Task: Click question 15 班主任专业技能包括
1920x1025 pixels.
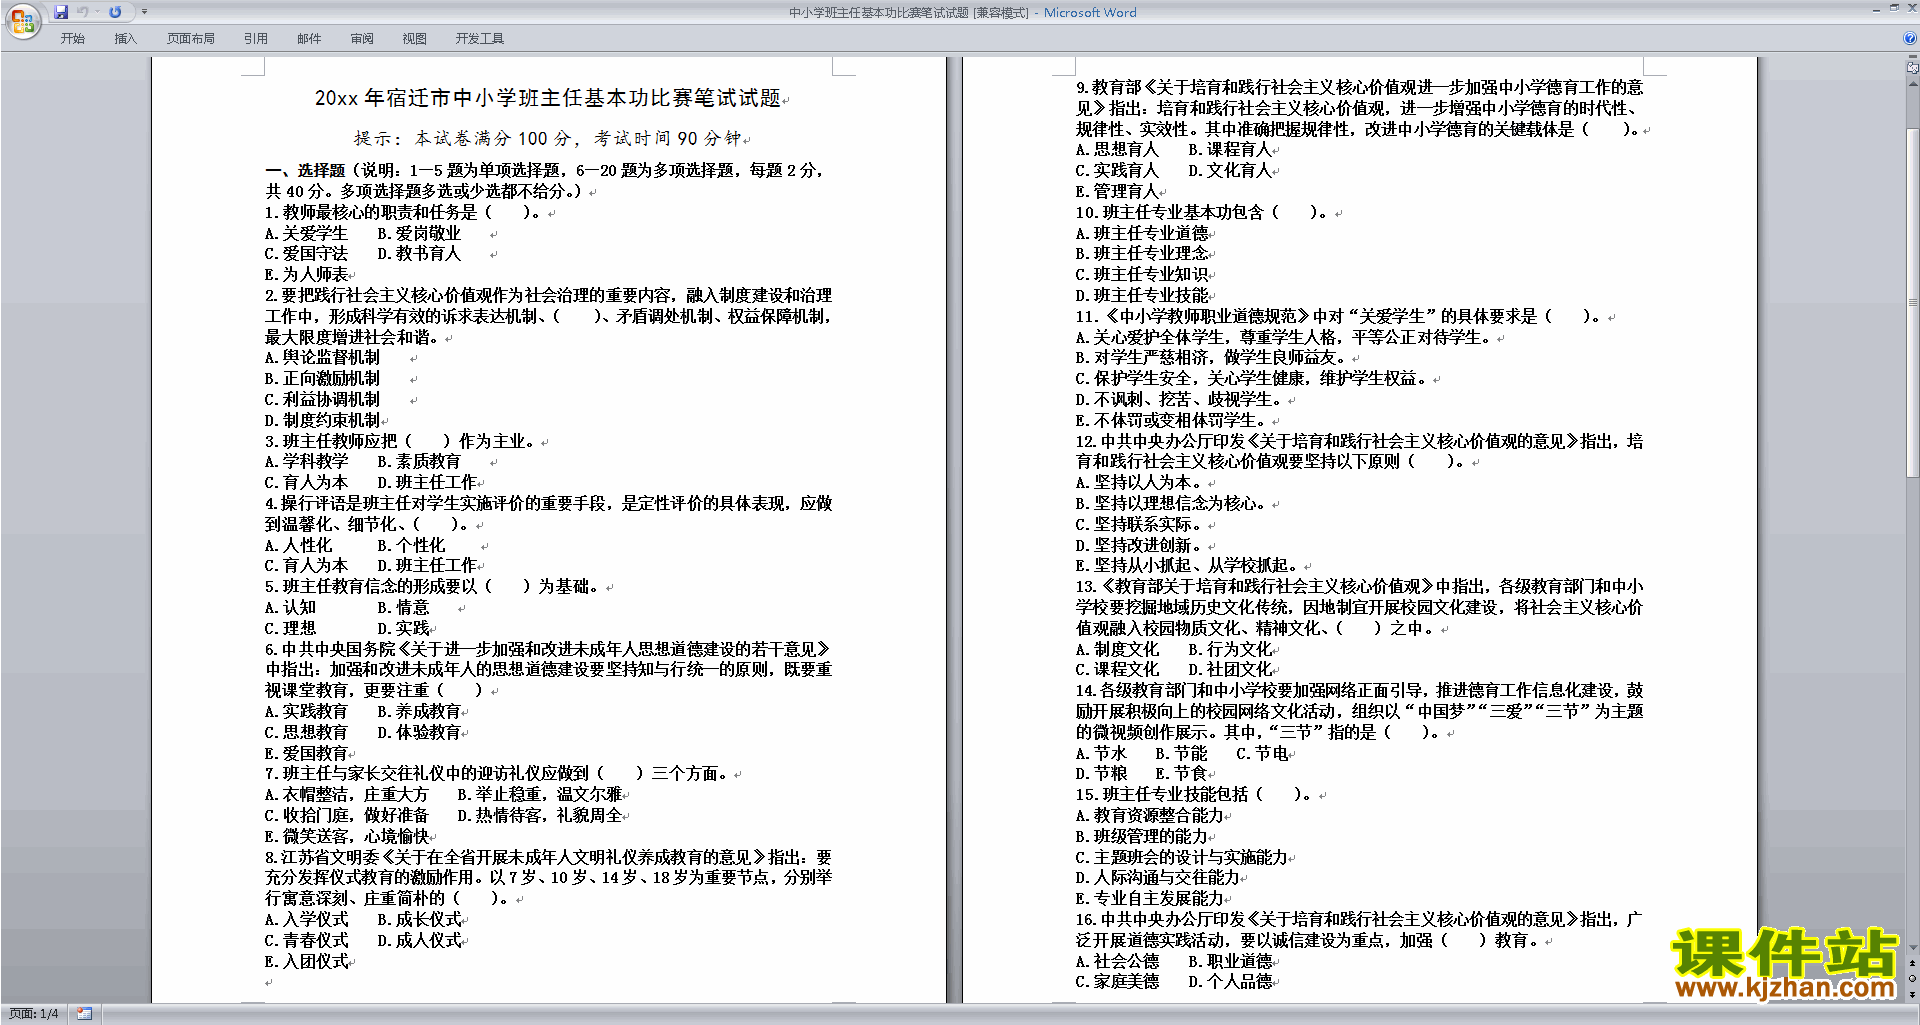Action: [x=1194, y=794]
